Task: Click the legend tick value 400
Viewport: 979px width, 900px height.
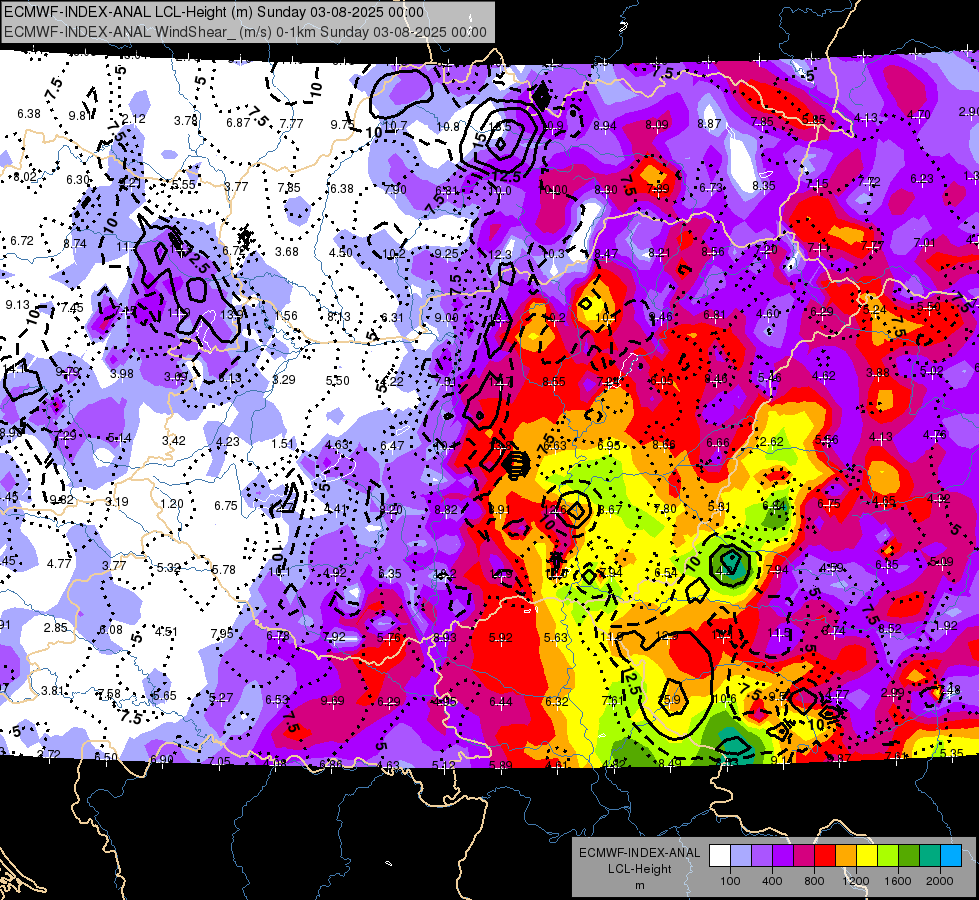Action: (x=772, y=881)
